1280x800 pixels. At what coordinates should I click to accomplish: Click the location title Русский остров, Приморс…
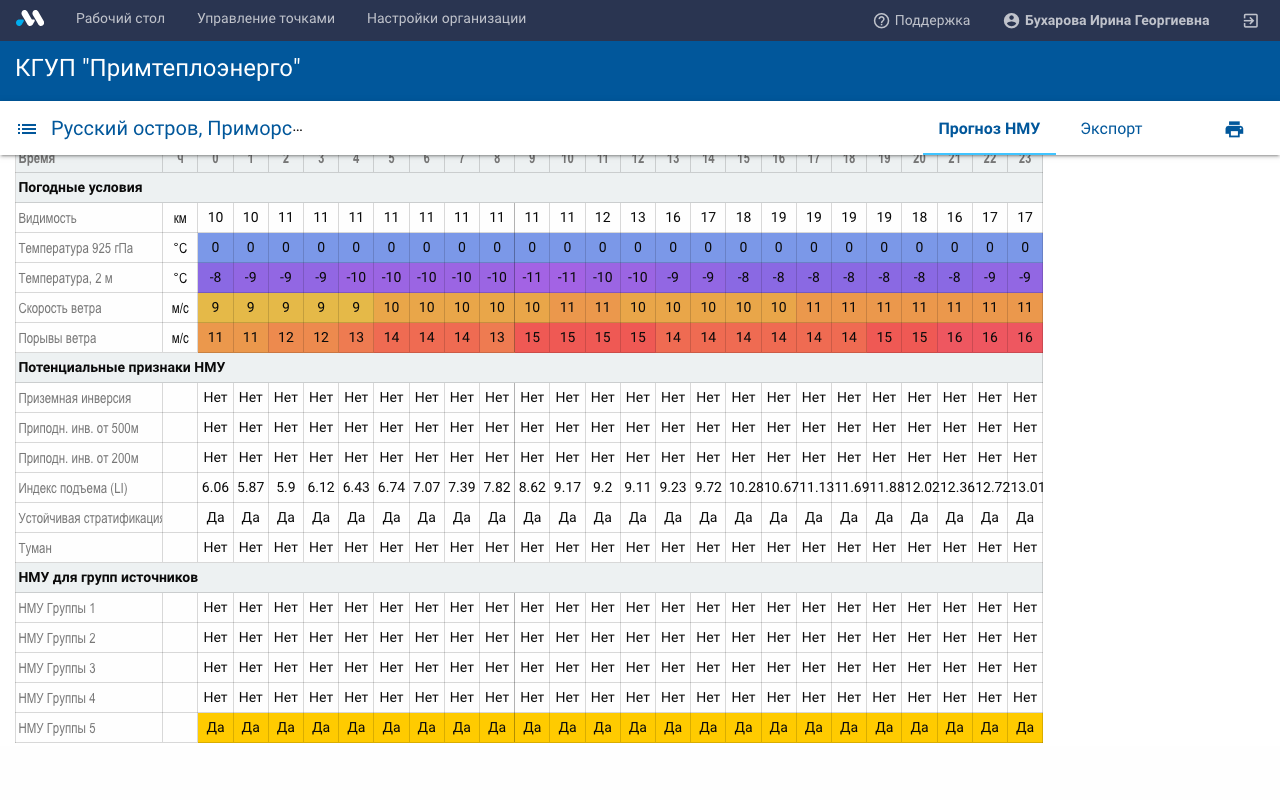tap(176, 129)
